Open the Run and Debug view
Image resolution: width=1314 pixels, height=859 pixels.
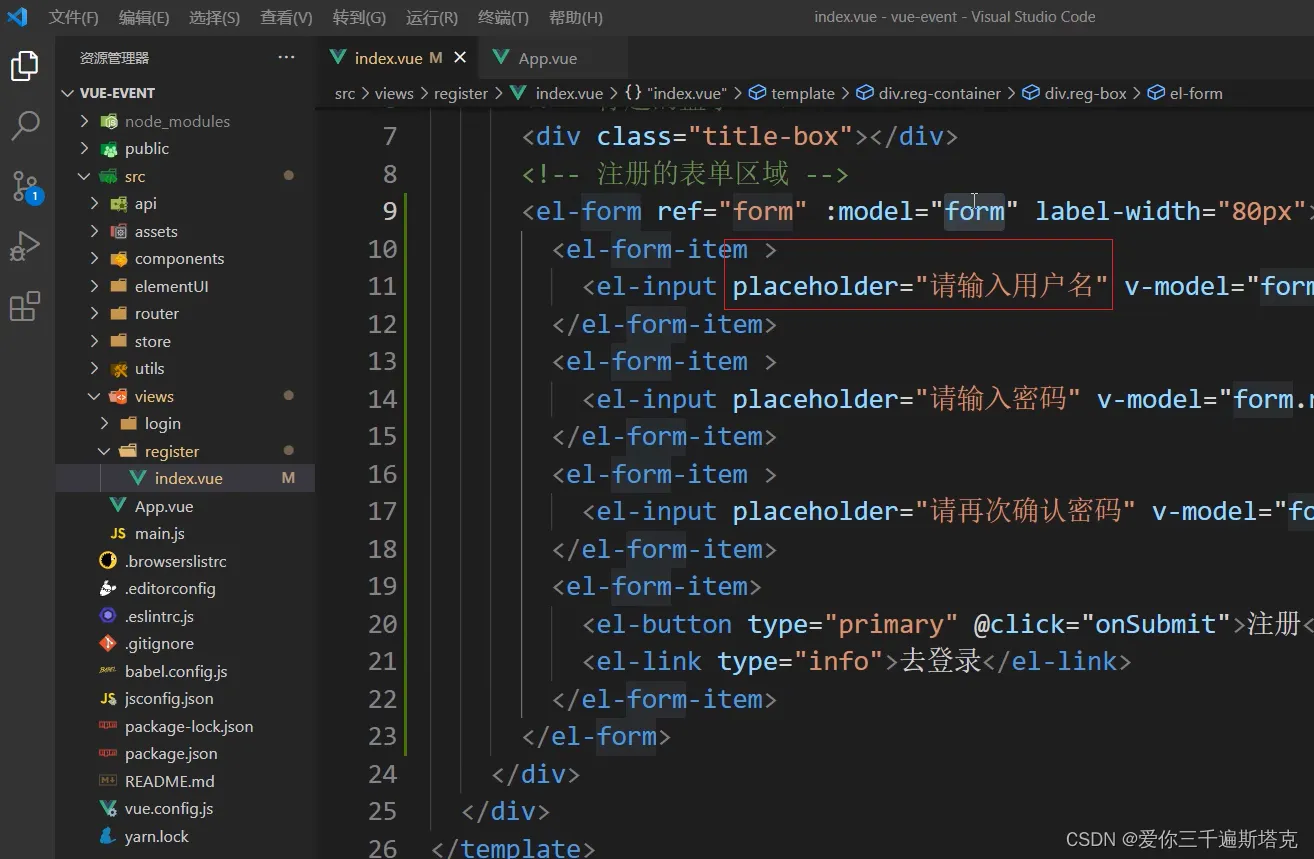pos(25,246)
